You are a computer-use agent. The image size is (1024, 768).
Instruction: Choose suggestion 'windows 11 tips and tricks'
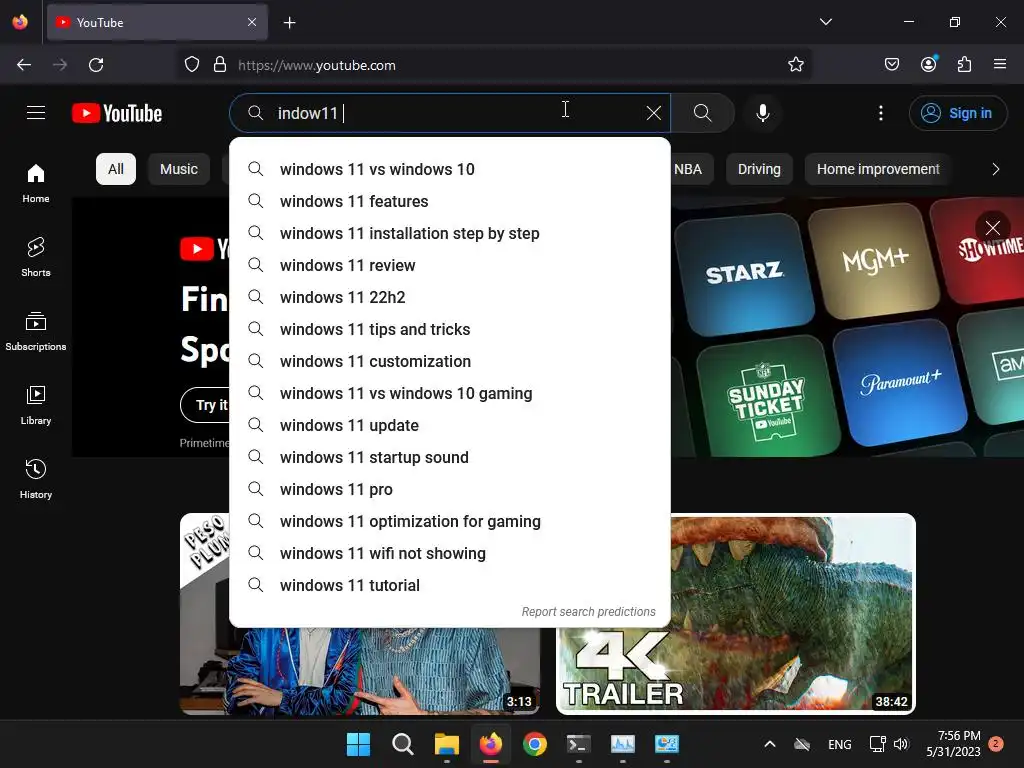(x=450, y=329)
